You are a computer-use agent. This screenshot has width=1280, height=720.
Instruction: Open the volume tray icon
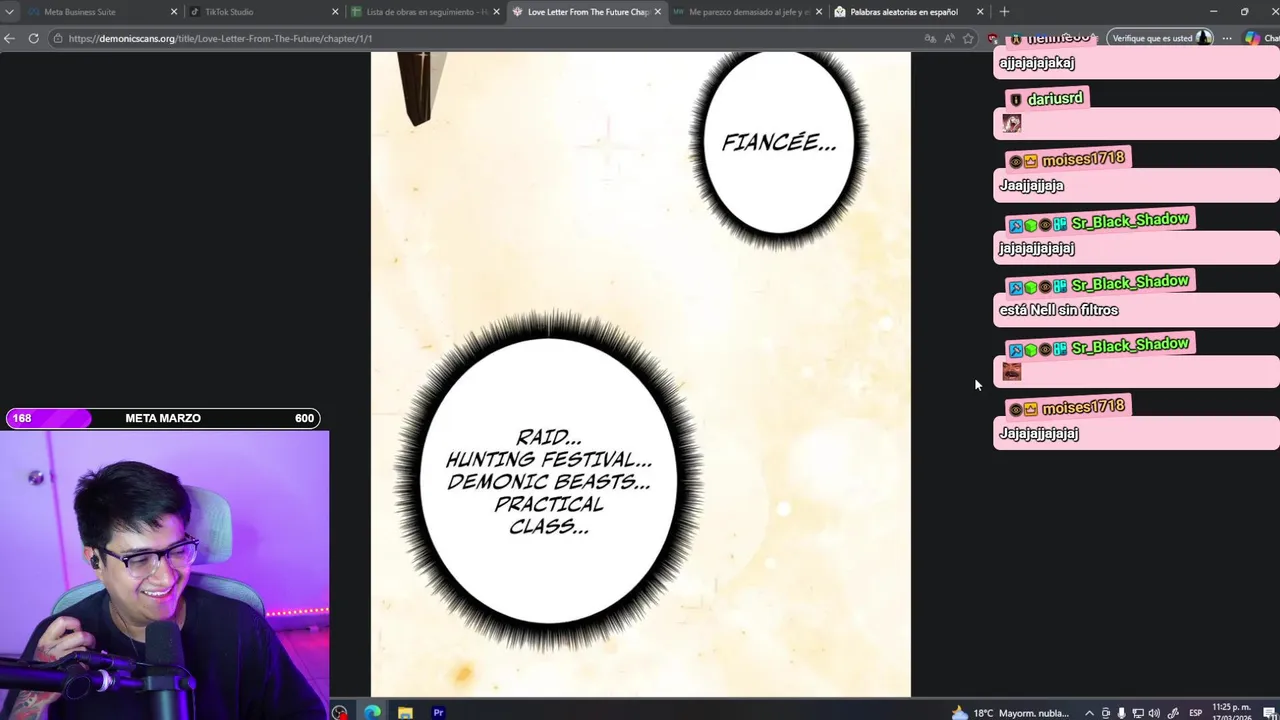click(x=1155, y=713)
